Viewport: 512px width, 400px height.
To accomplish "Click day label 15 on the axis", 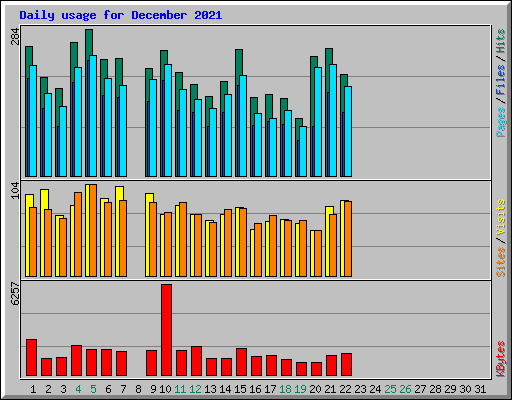I will 240,389.
